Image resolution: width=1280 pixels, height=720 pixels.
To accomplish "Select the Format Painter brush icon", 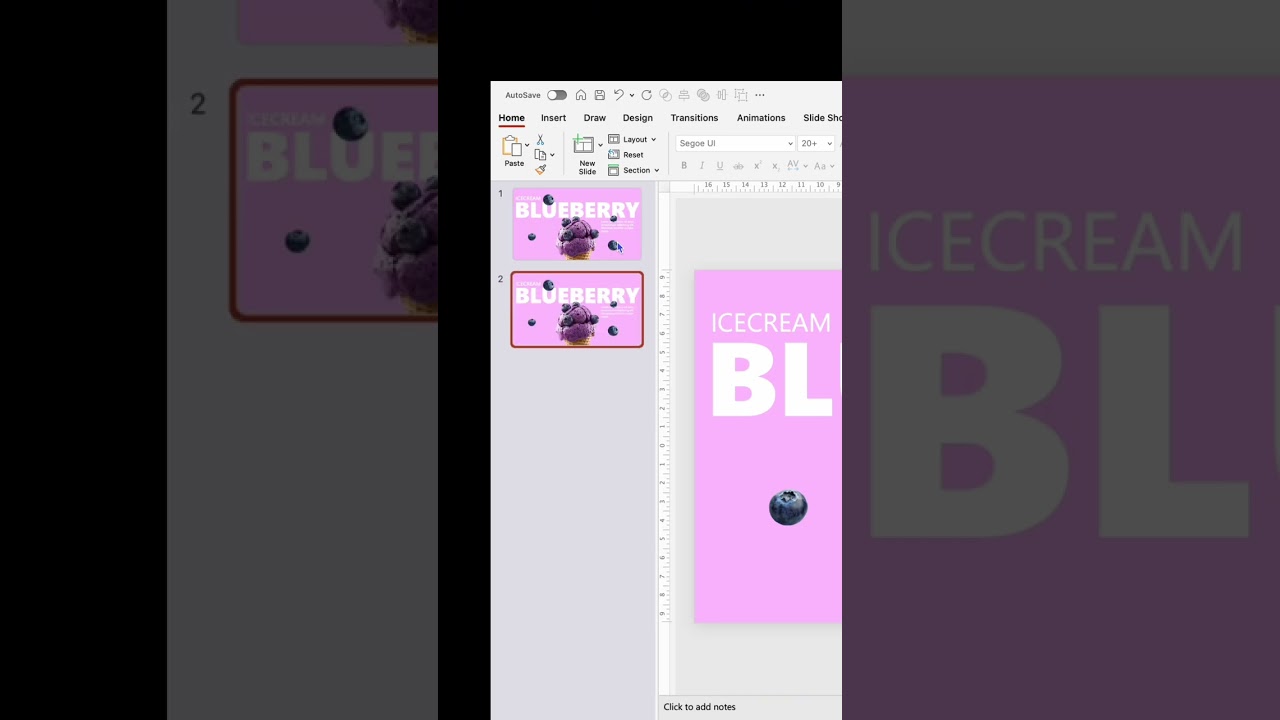I will click(x=540, y=169).
